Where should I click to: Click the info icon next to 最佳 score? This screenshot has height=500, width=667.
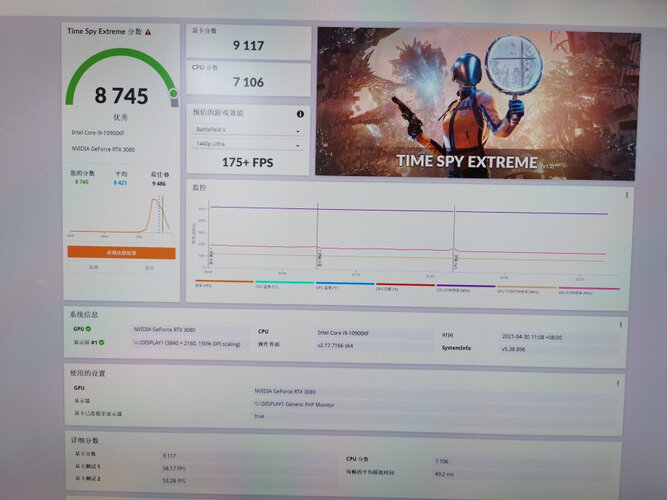[x=167, y=174]
